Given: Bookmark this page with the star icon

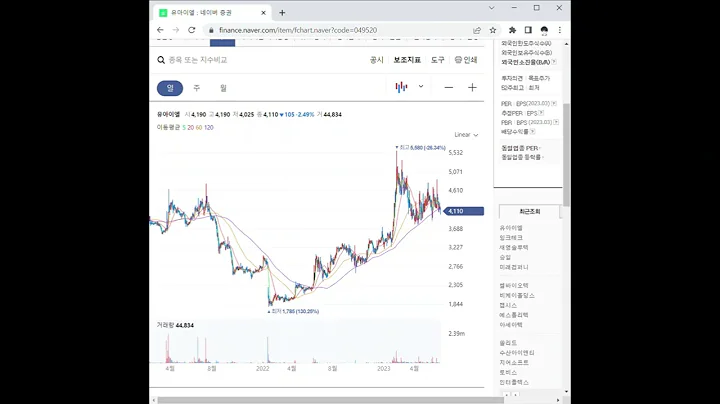Looking at the screenshot, I should tap(493, 30).
